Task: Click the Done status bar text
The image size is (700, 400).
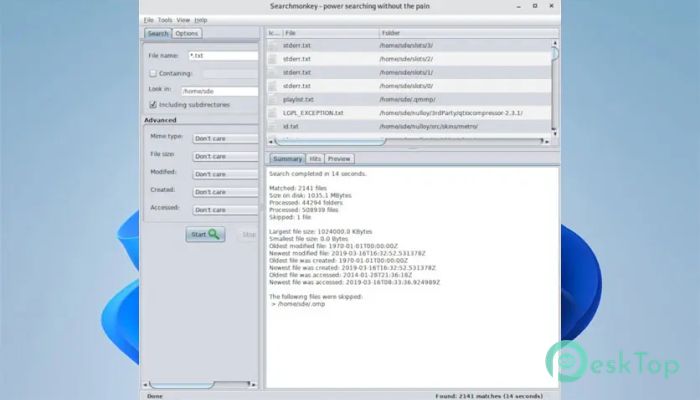Action: point(155,396)
